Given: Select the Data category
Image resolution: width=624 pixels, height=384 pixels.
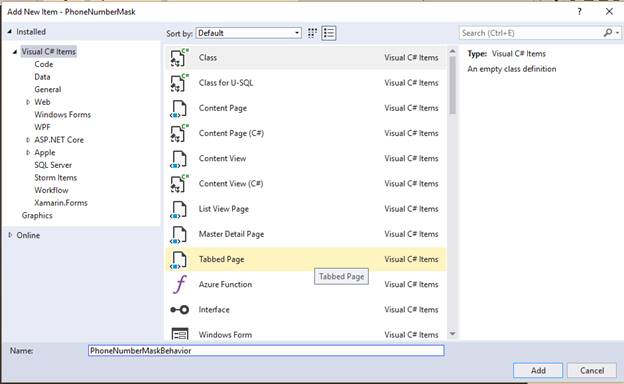Looking at the screenshot, I should click(x=42, y=77).
